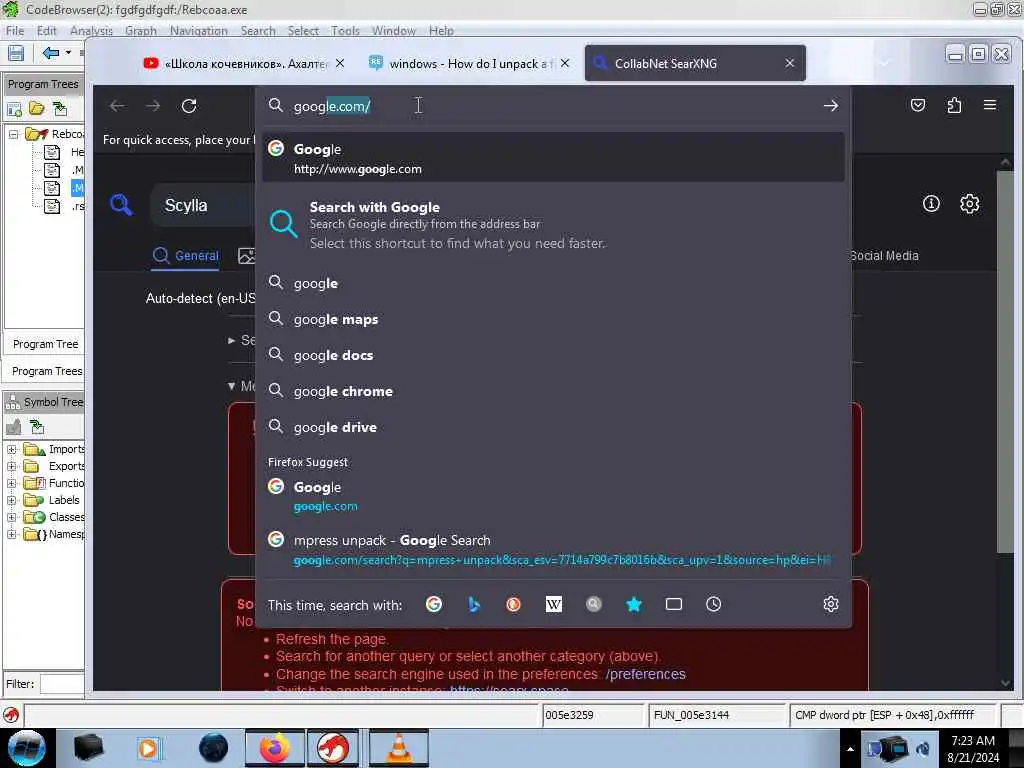
Task: Click the Ghidra dragon taskbar icon
Action: click(333, 748)
